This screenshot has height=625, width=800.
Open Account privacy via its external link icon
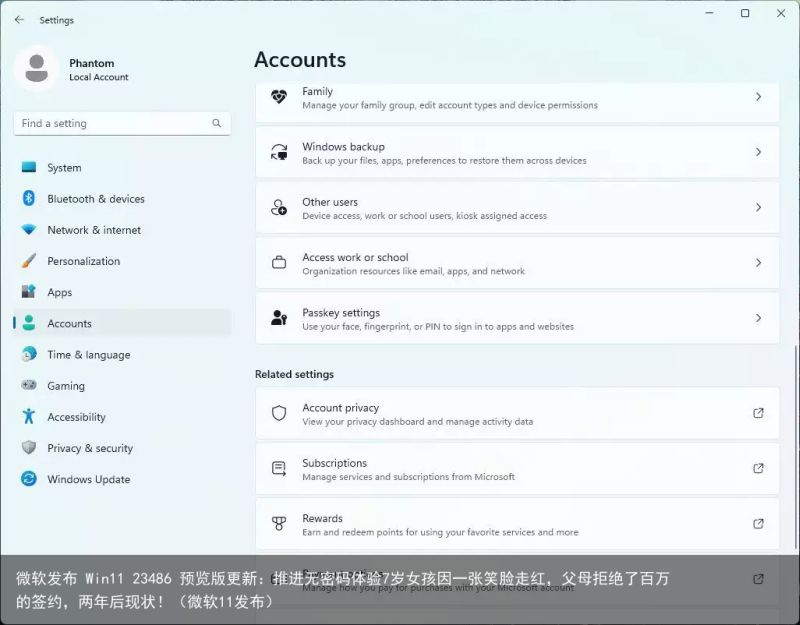(x=758, y=413)
